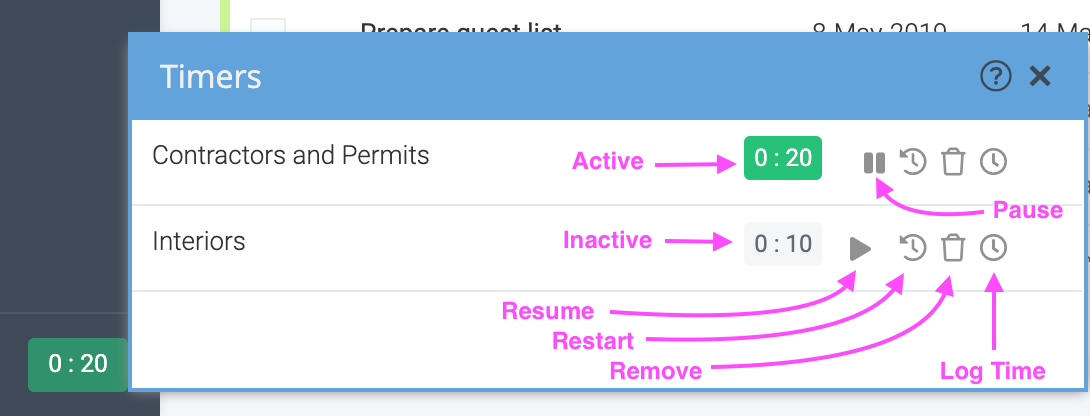
Task: Log time for Interiors timer
Action: click(993, 248)
